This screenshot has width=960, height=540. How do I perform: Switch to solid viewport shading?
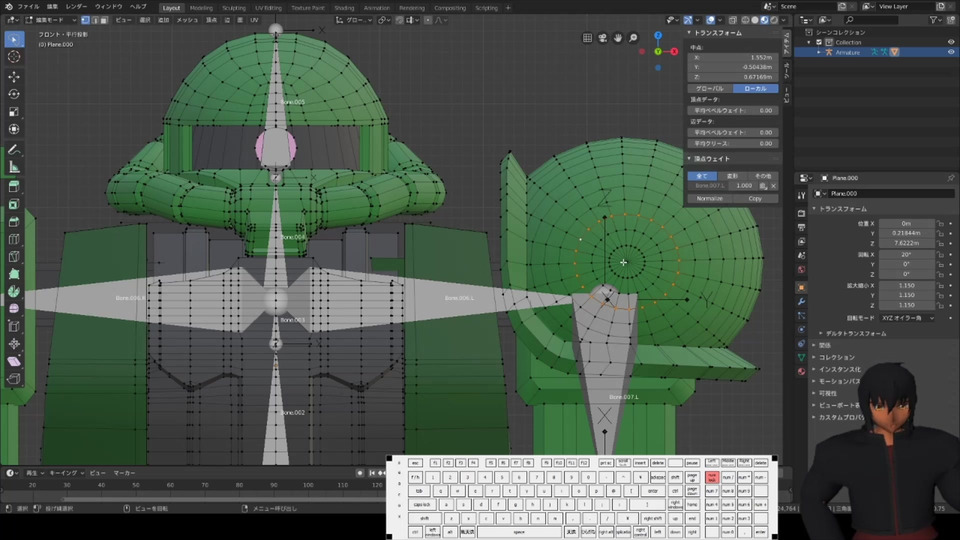coord(755,20)
